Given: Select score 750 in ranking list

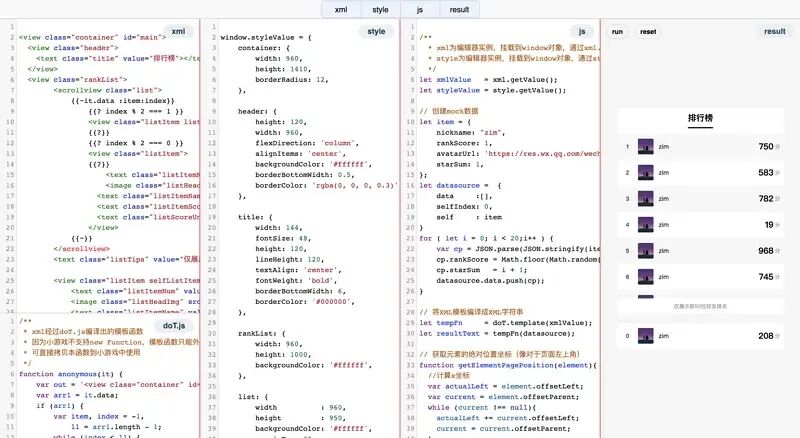Looking at the screenshot, I should point(766,147).
